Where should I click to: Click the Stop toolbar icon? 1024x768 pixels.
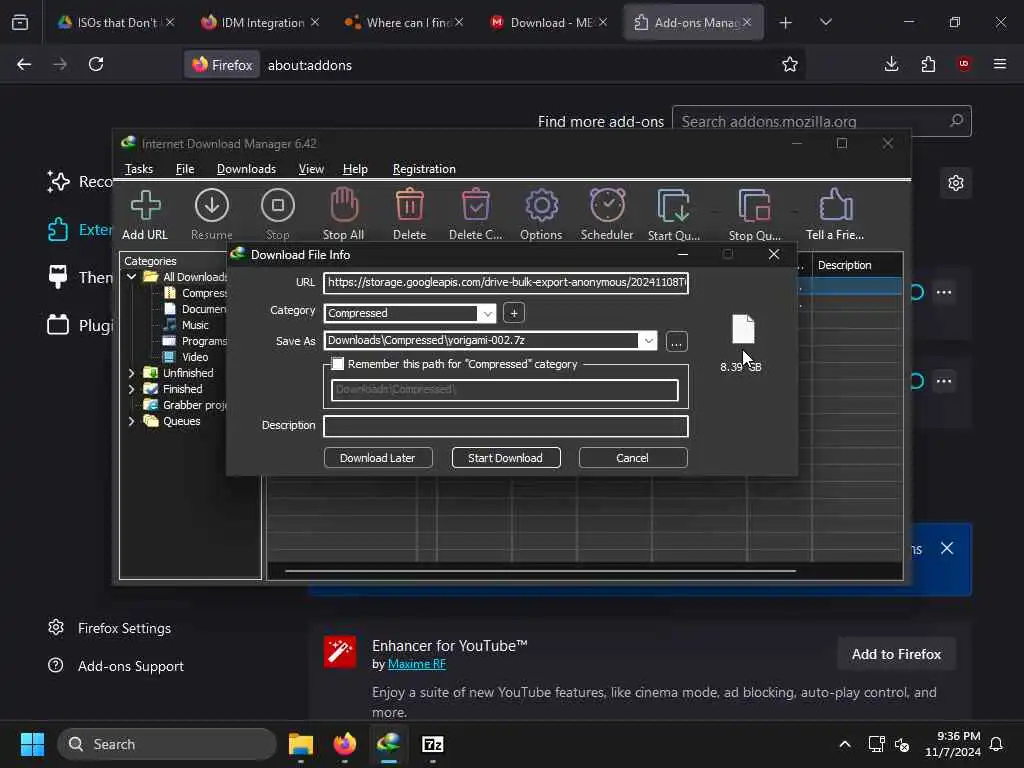point(278,206)
